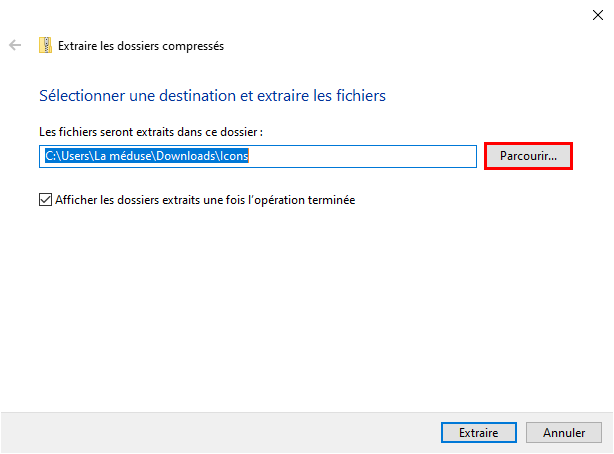Click the zipped folder icon in title
614x454 pixels.
(45, 45)
